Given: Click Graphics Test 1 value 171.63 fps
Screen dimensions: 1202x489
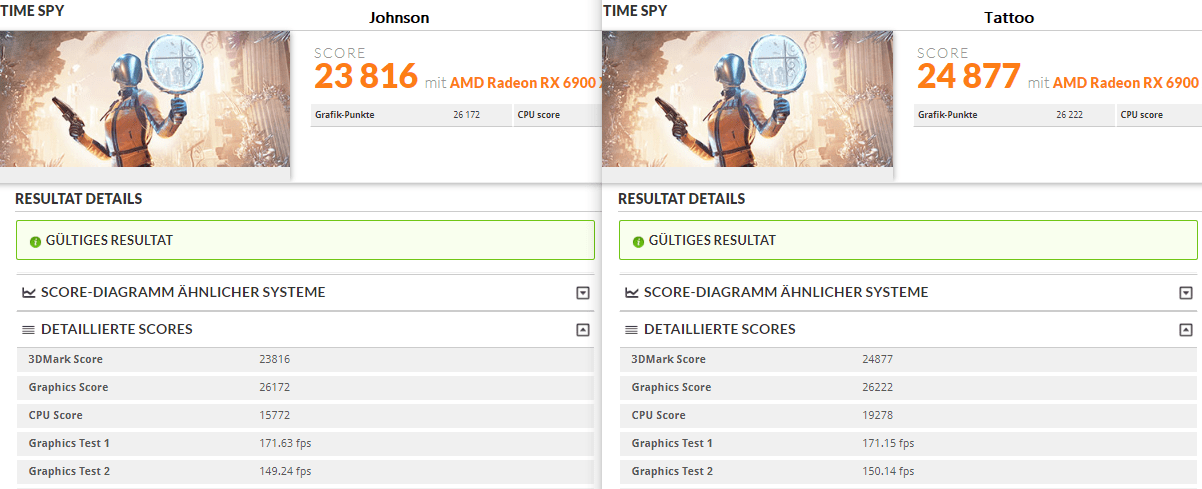Looking at the screenshot, I should pos(285,443).
